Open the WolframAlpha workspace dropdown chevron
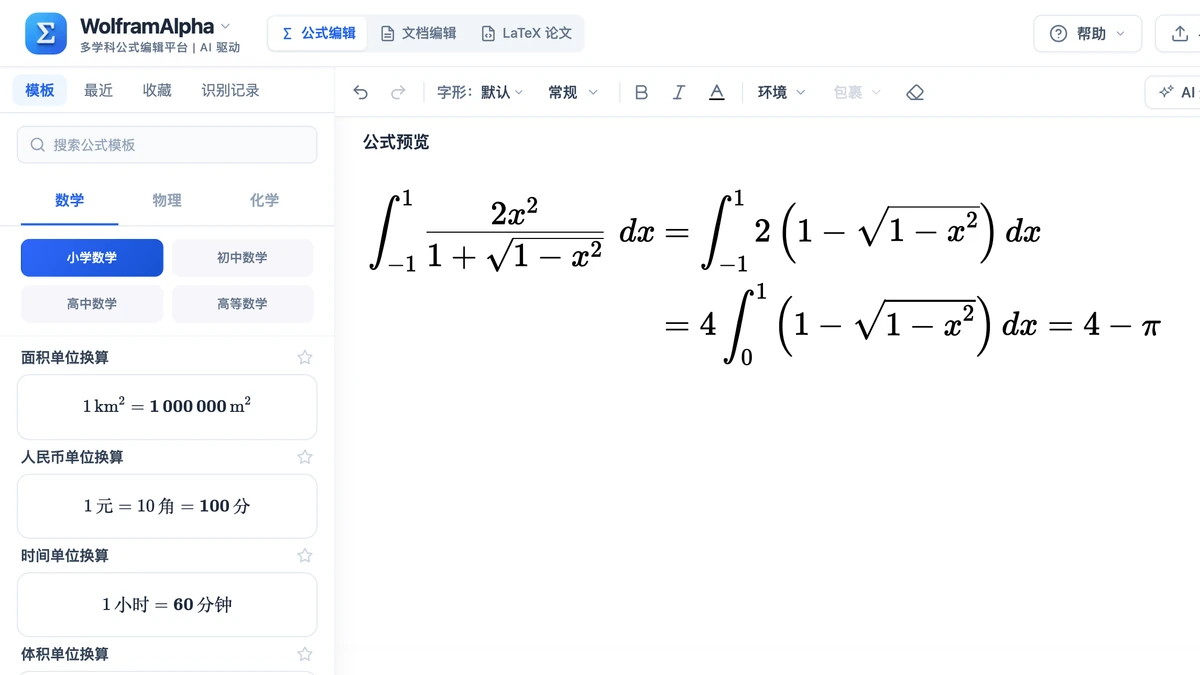The width and height of the screenshot is (1200, 675). [225, 26]
